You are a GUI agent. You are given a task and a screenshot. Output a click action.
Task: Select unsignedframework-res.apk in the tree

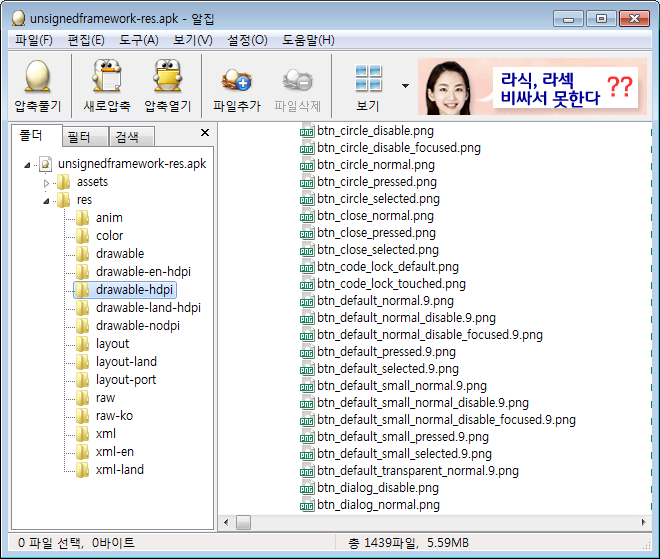click(x=132, y=164)
